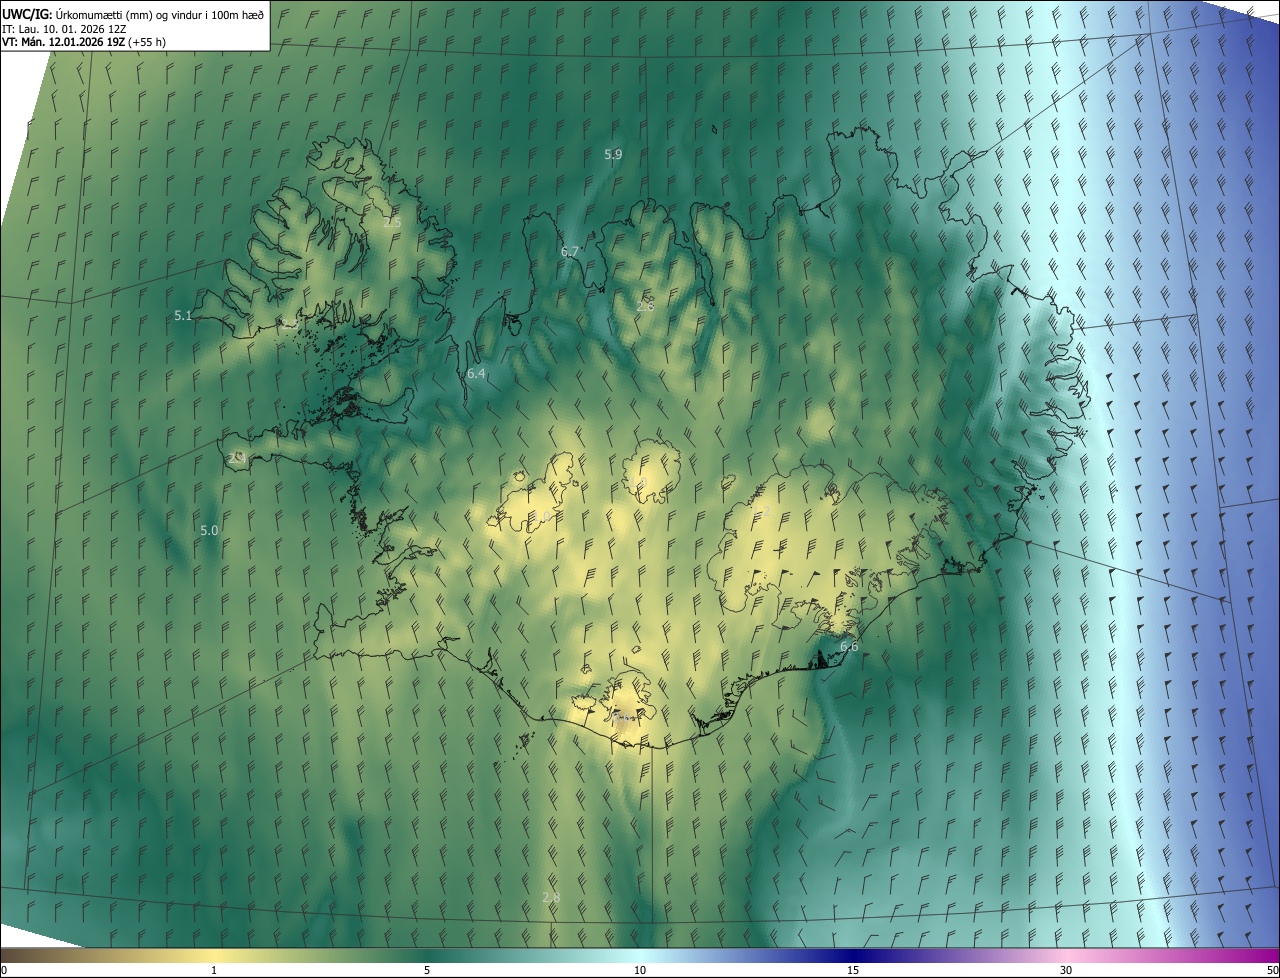Select the 5.1 value label off the Westfjords
1280x978 pixels.
[183, 315]
